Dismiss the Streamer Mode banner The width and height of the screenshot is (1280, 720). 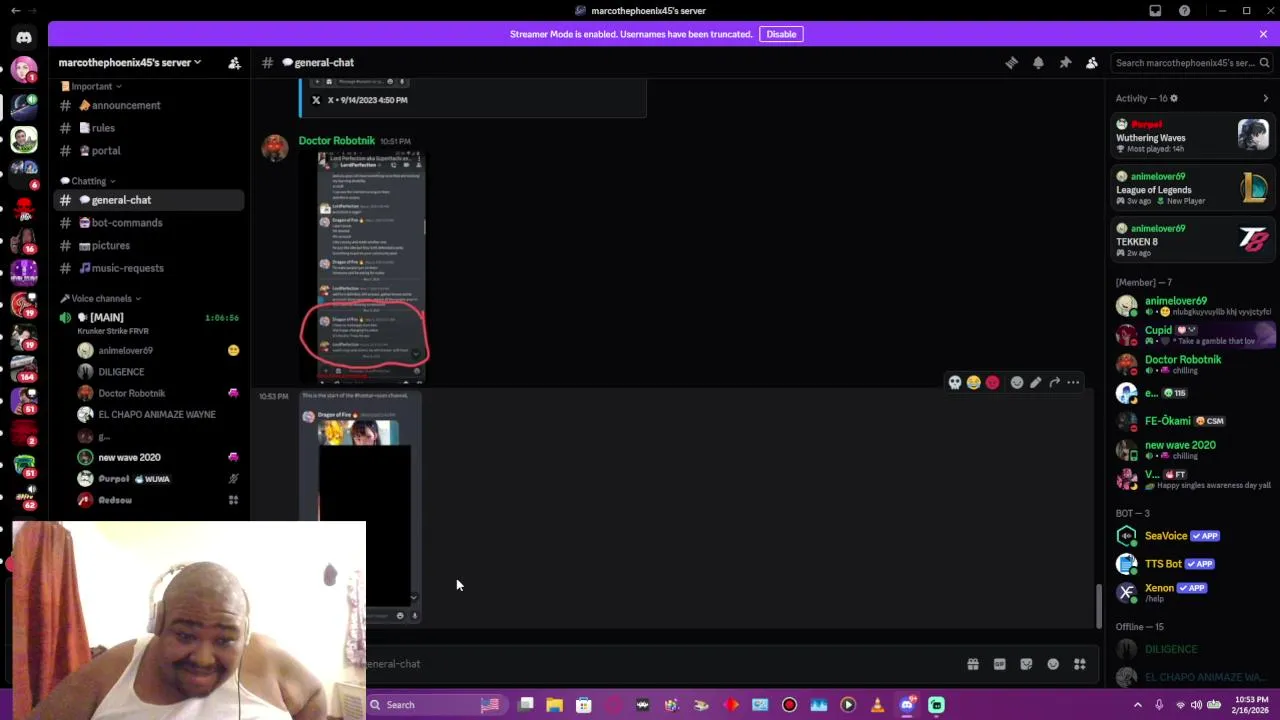[x=1263, y=34]
